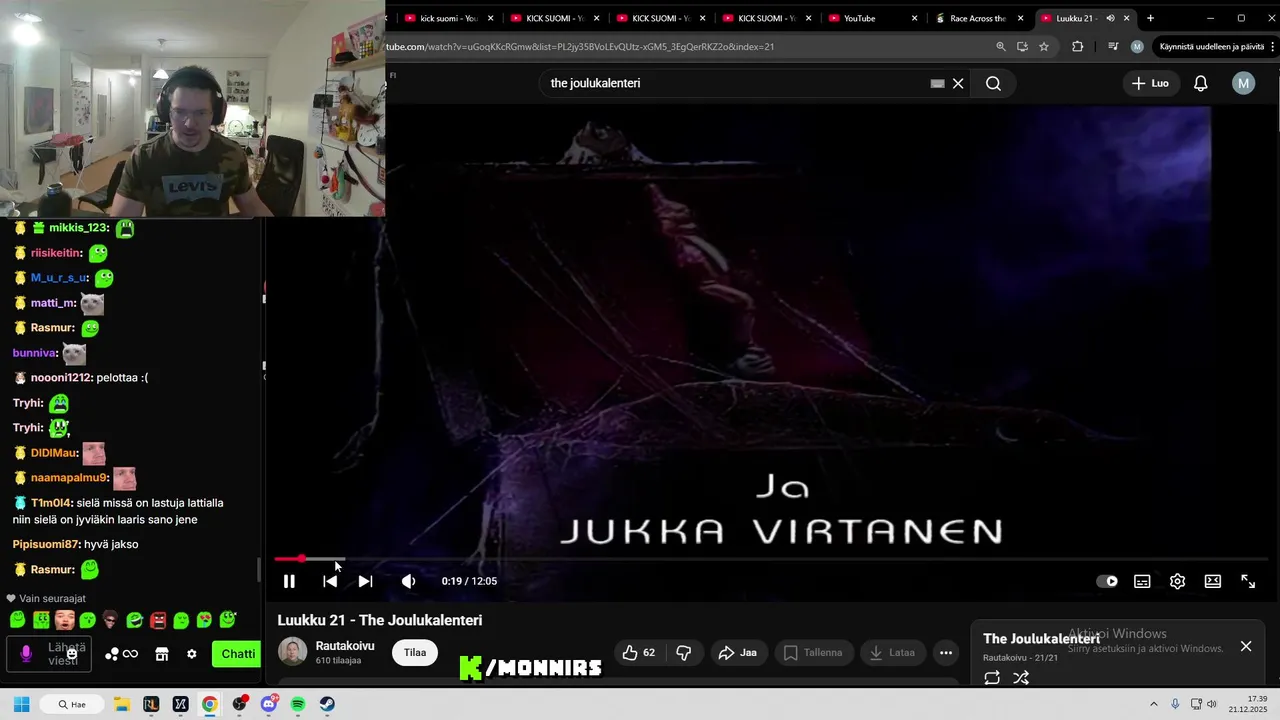1280x720 pixels.
Task: Click the purple microphone in the chat input
Action: 26,654
